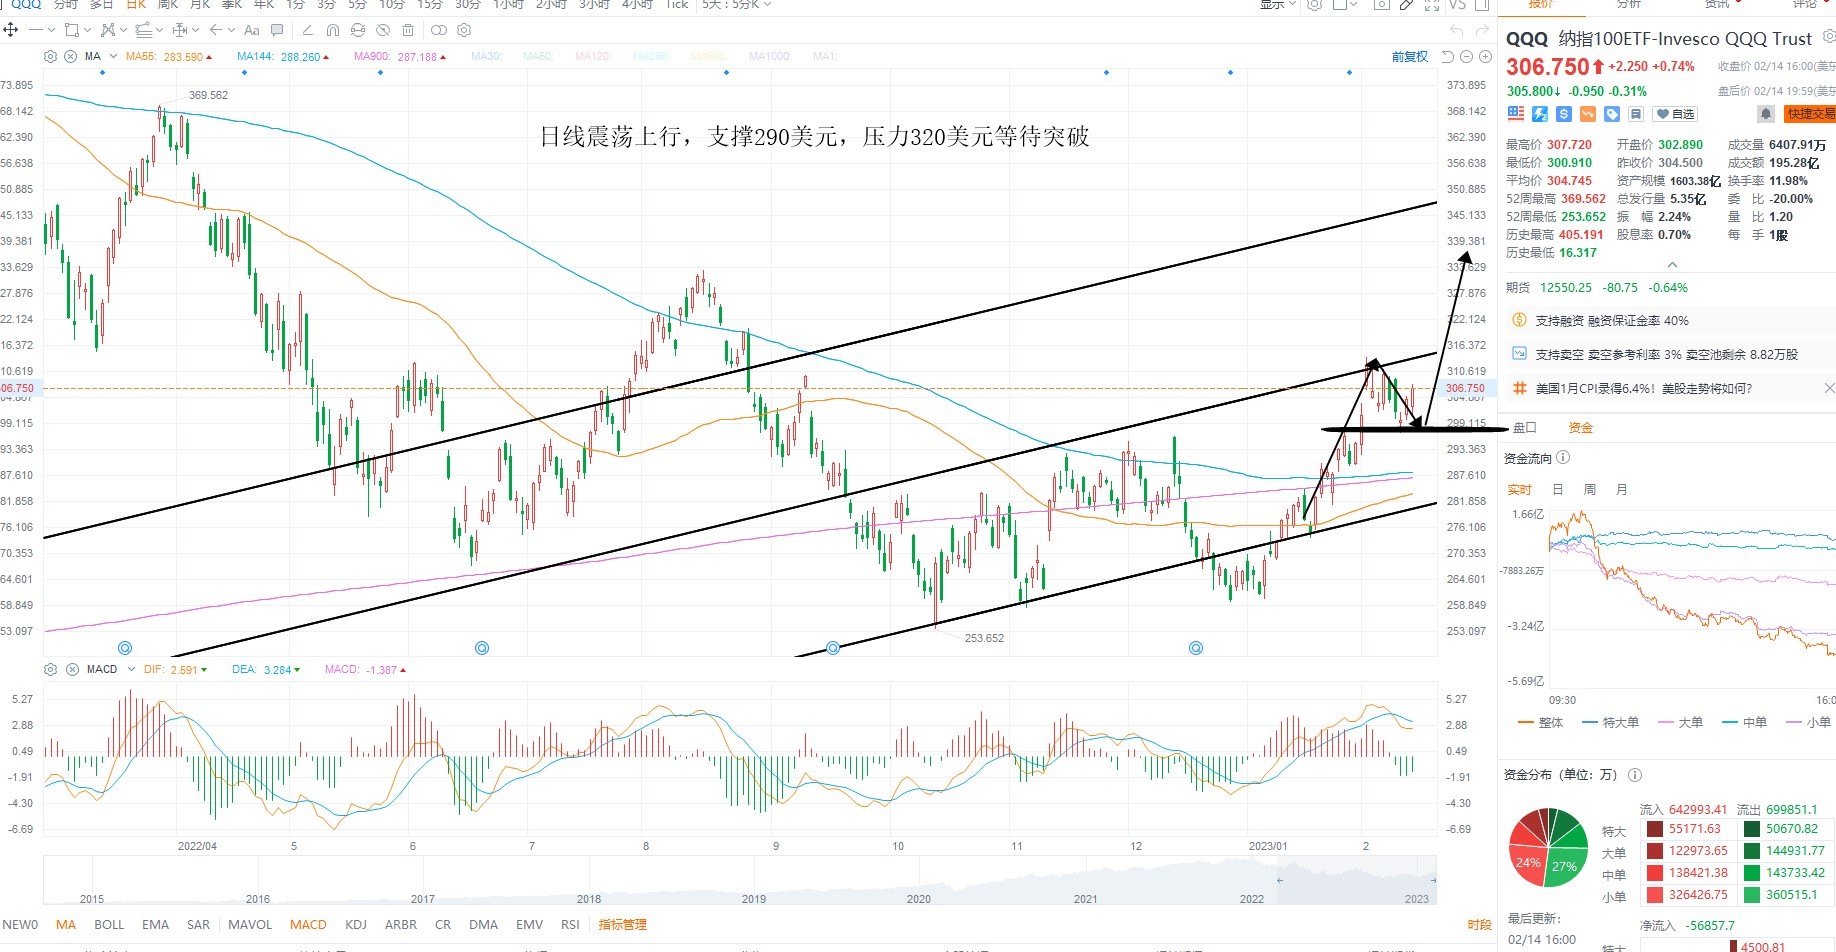Zoom out chart with minus circle icon
The image size is (1836, 952).
click(x=1467, y=57)
